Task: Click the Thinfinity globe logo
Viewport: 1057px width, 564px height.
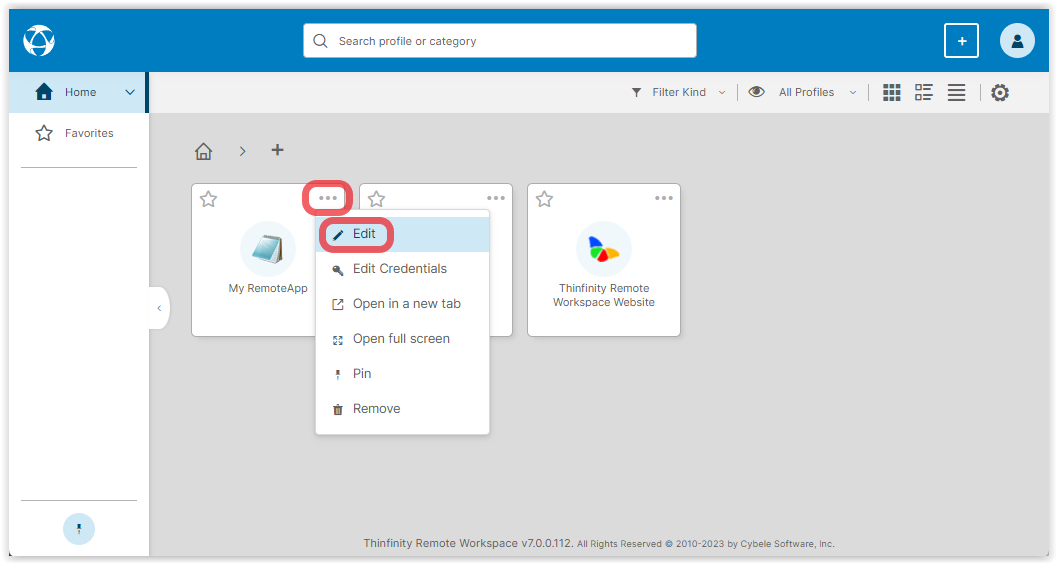Action: 39,40
